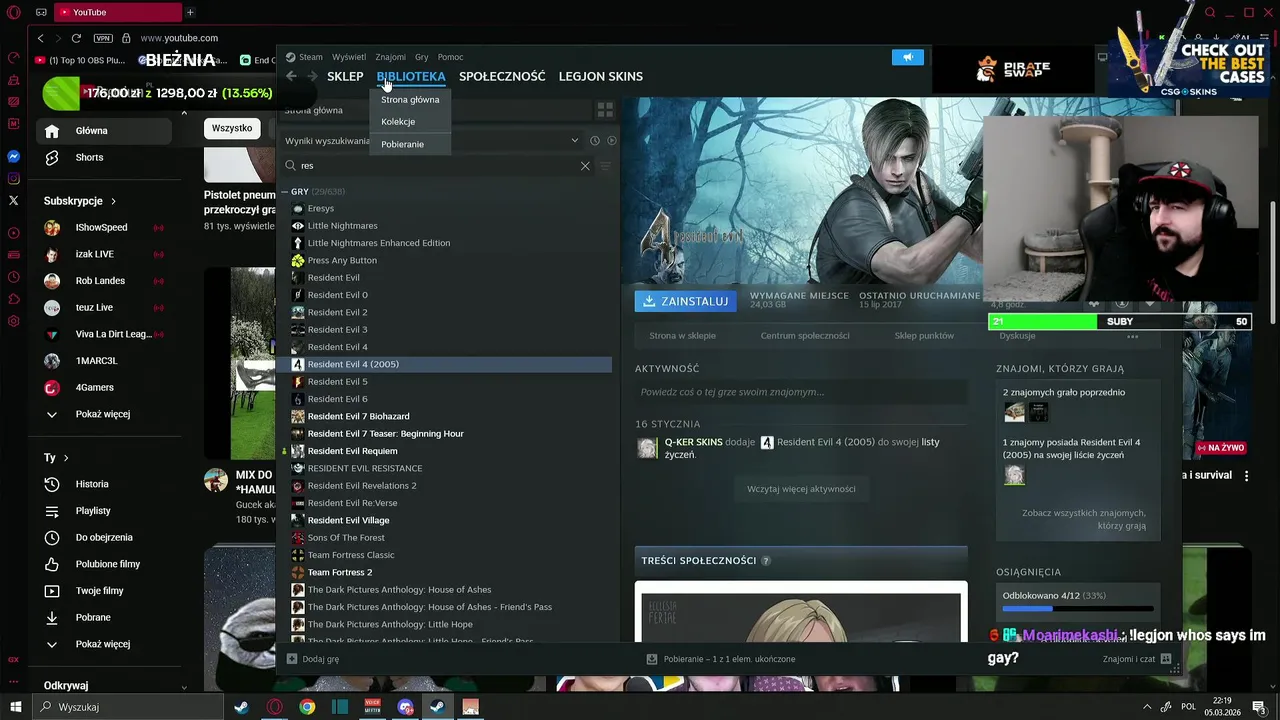Viewport: 1280px width, 720px height.
Task: Go to SPOŁECZNOŚĆ tab in Steam
Action: (x=502, y=76)
